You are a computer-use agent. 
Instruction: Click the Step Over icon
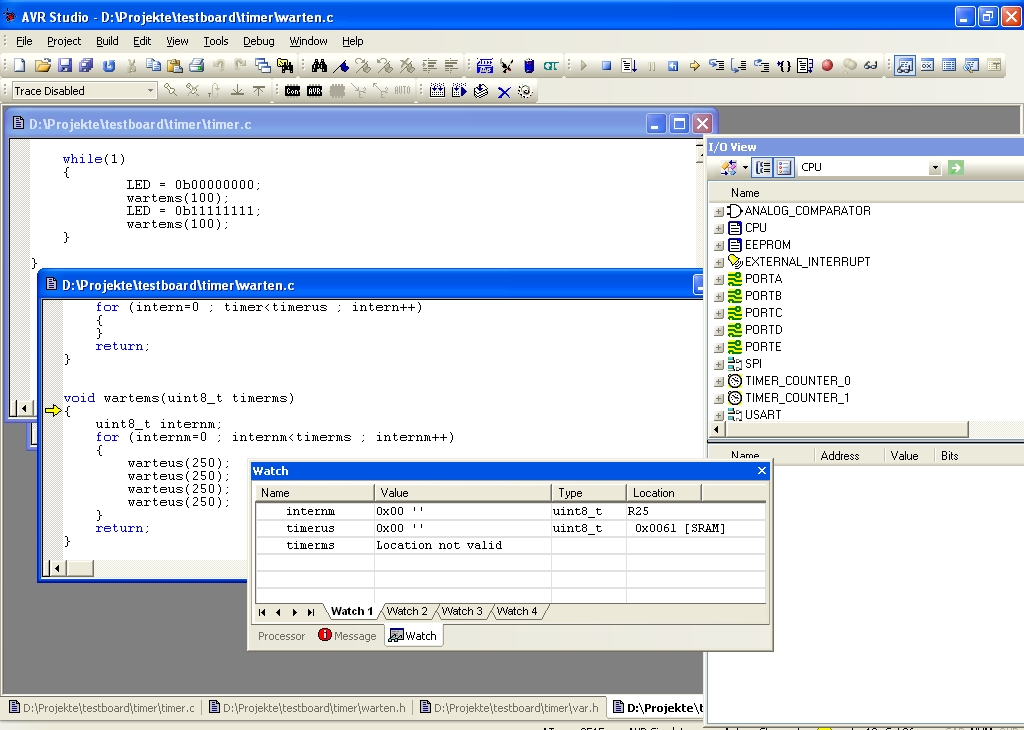pos(739,65)
